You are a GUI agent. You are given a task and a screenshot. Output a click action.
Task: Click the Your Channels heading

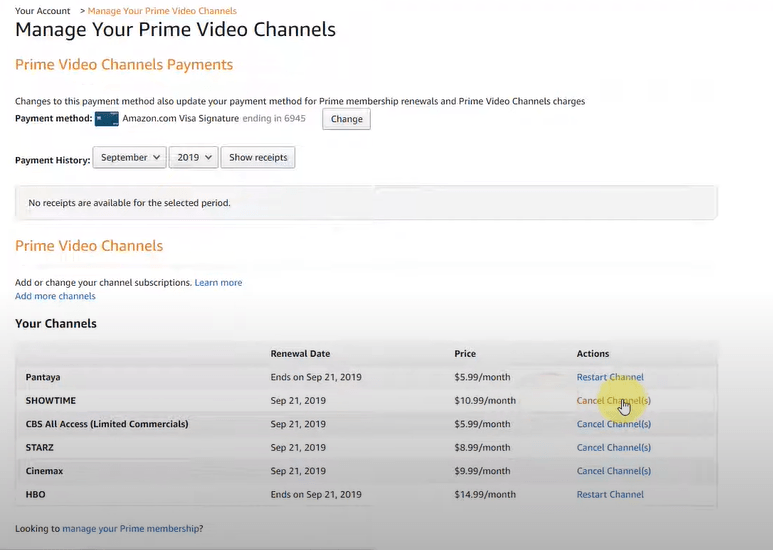(x=56, y=323)
